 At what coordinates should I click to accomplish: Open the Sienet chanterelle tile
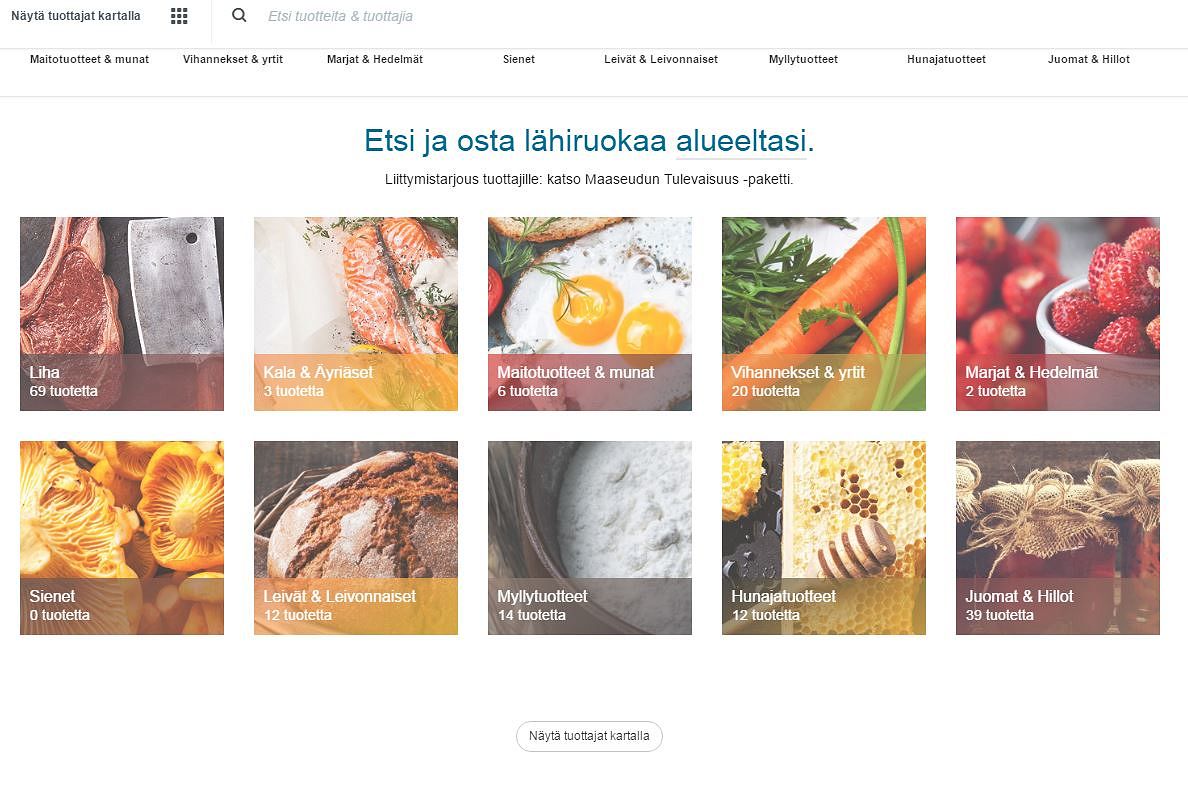coord(122,537)
